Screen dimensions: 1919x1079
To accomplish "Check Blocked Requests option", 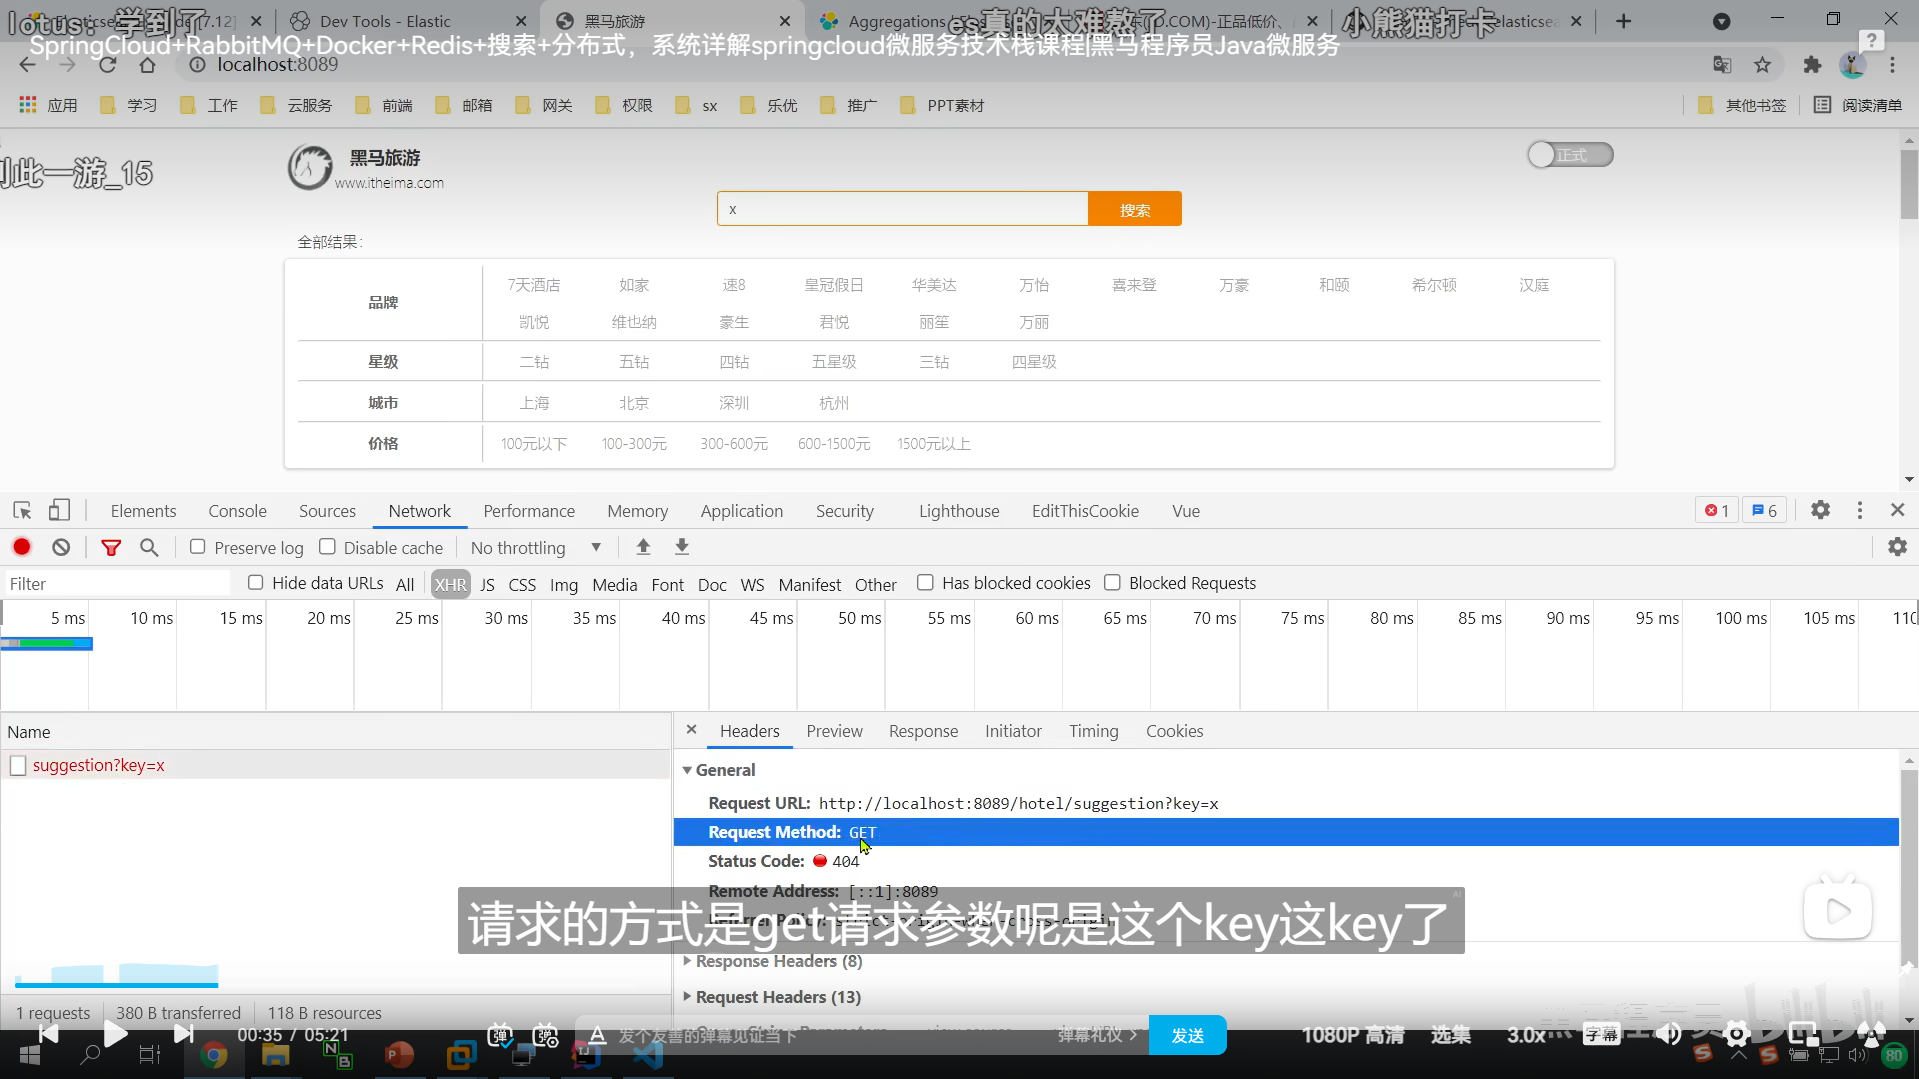I will (x=1112, y=583).
